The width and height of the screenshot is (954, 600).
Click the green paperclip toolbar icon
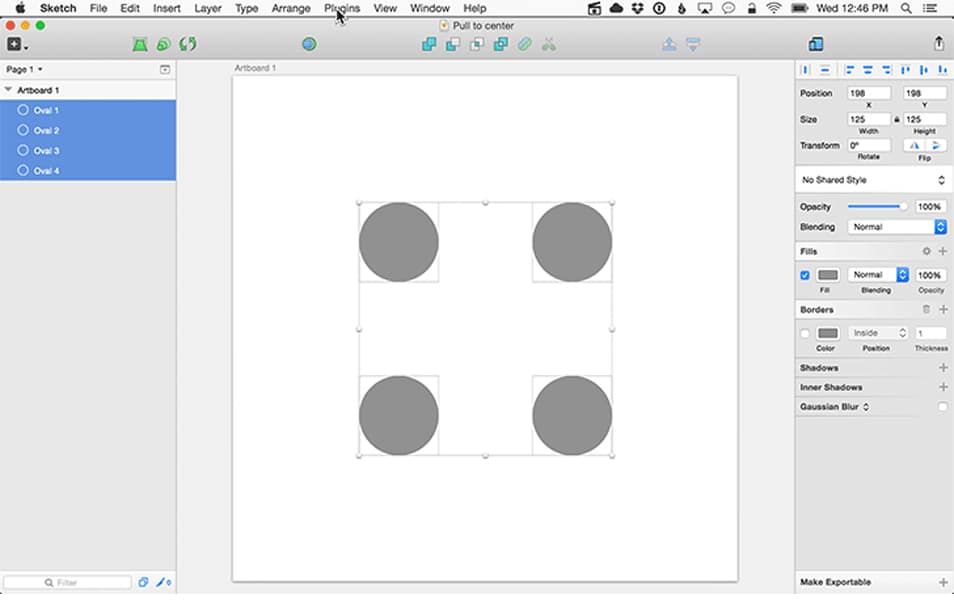pos(525,44)
